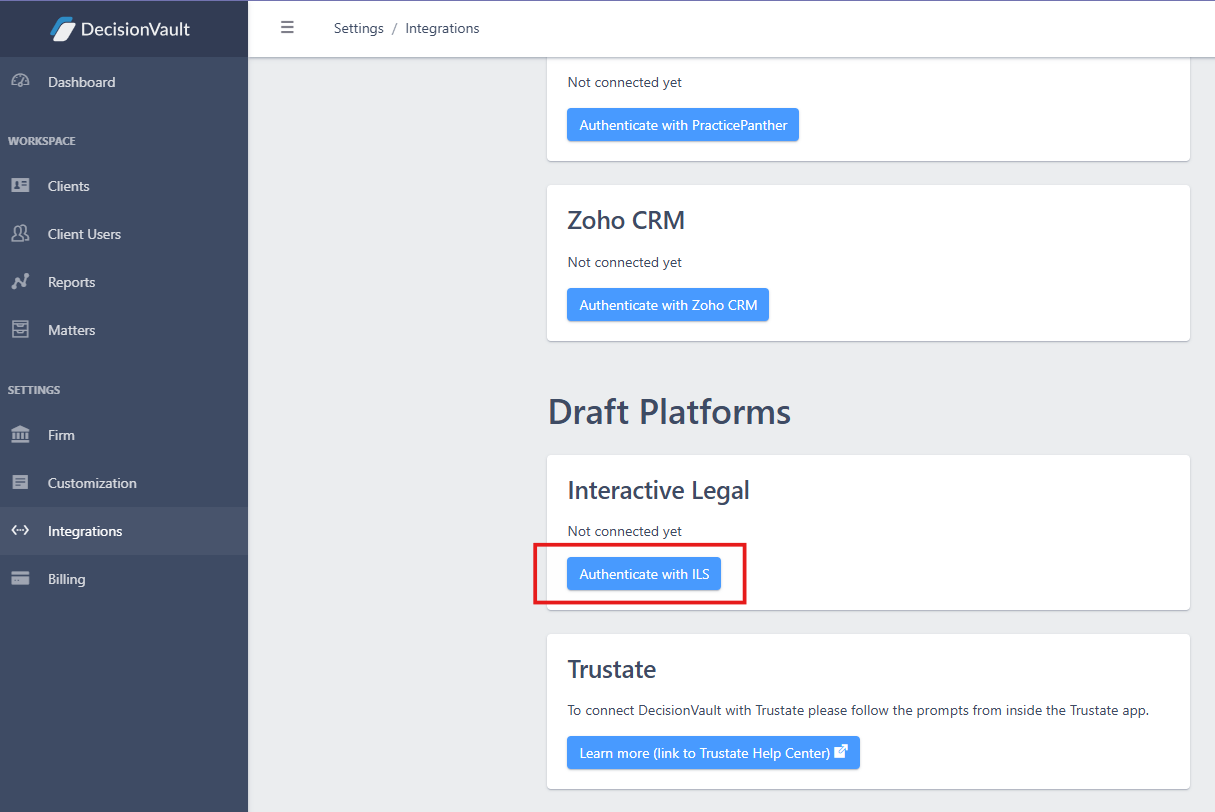Click the Trustate heading
Viewport: 1215px width, 812px height.
pos(612,669)
